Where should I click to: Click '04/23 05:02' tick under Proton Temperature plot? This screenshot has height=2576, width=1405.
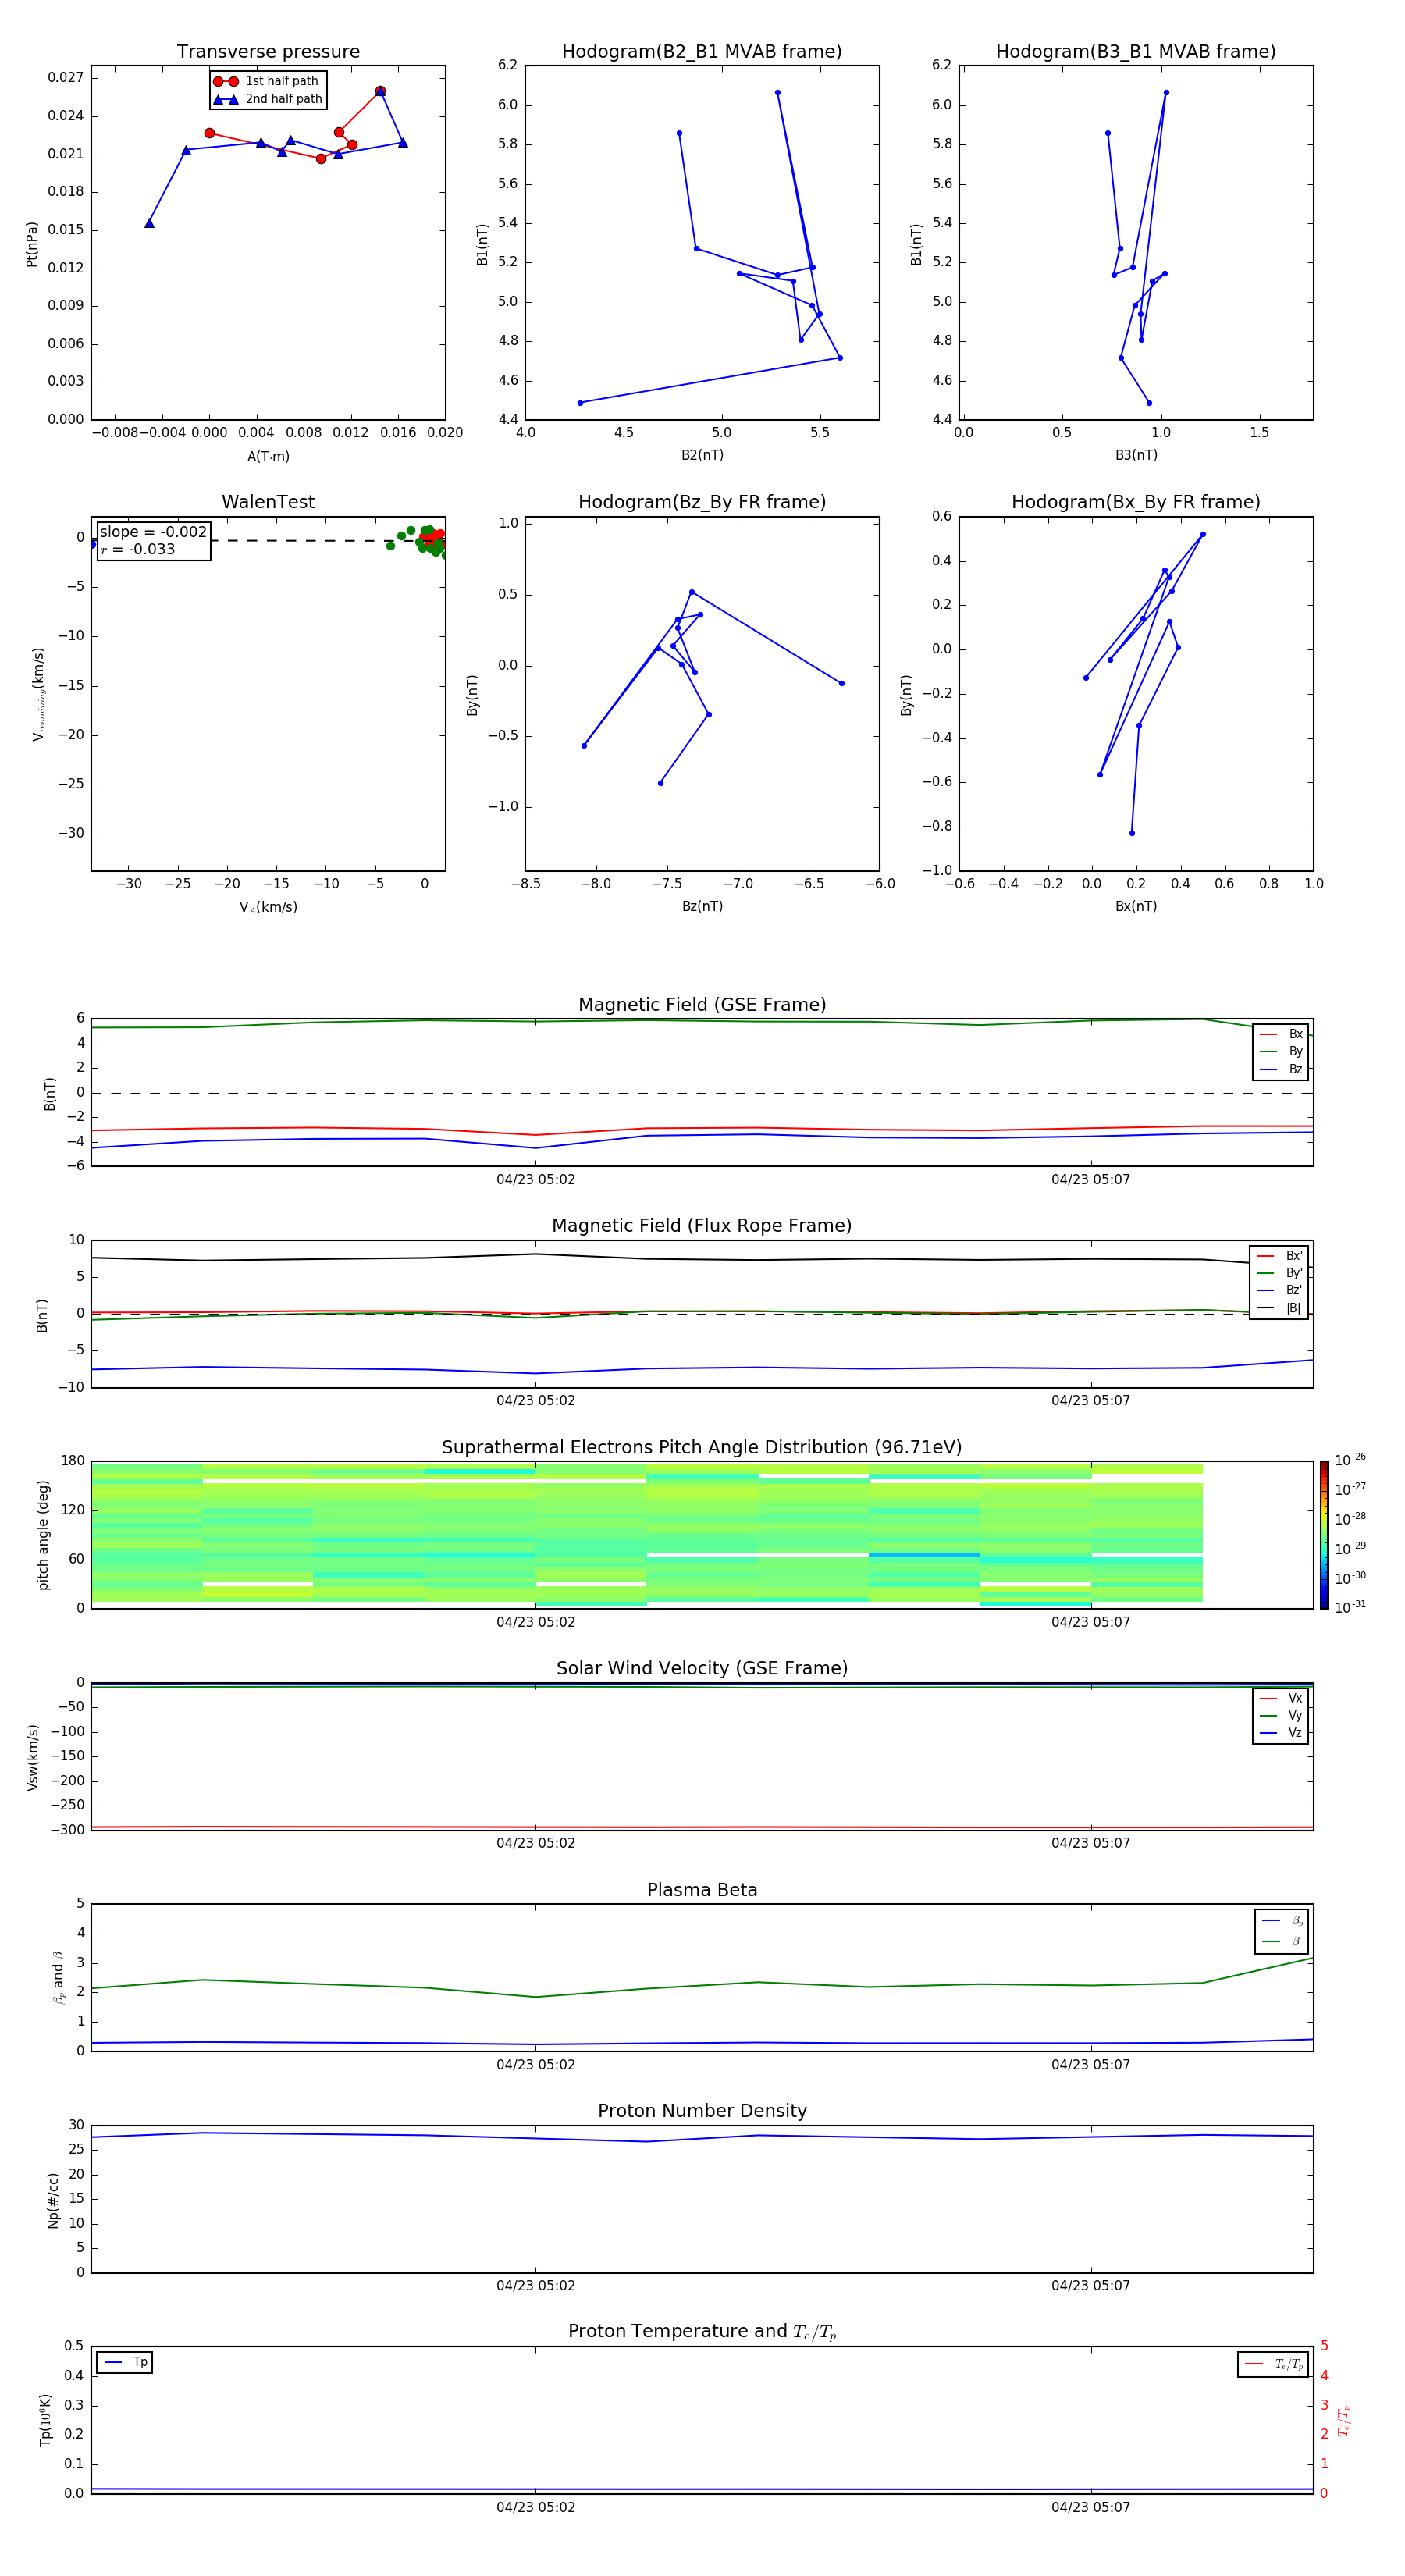tap(535, 2508)
